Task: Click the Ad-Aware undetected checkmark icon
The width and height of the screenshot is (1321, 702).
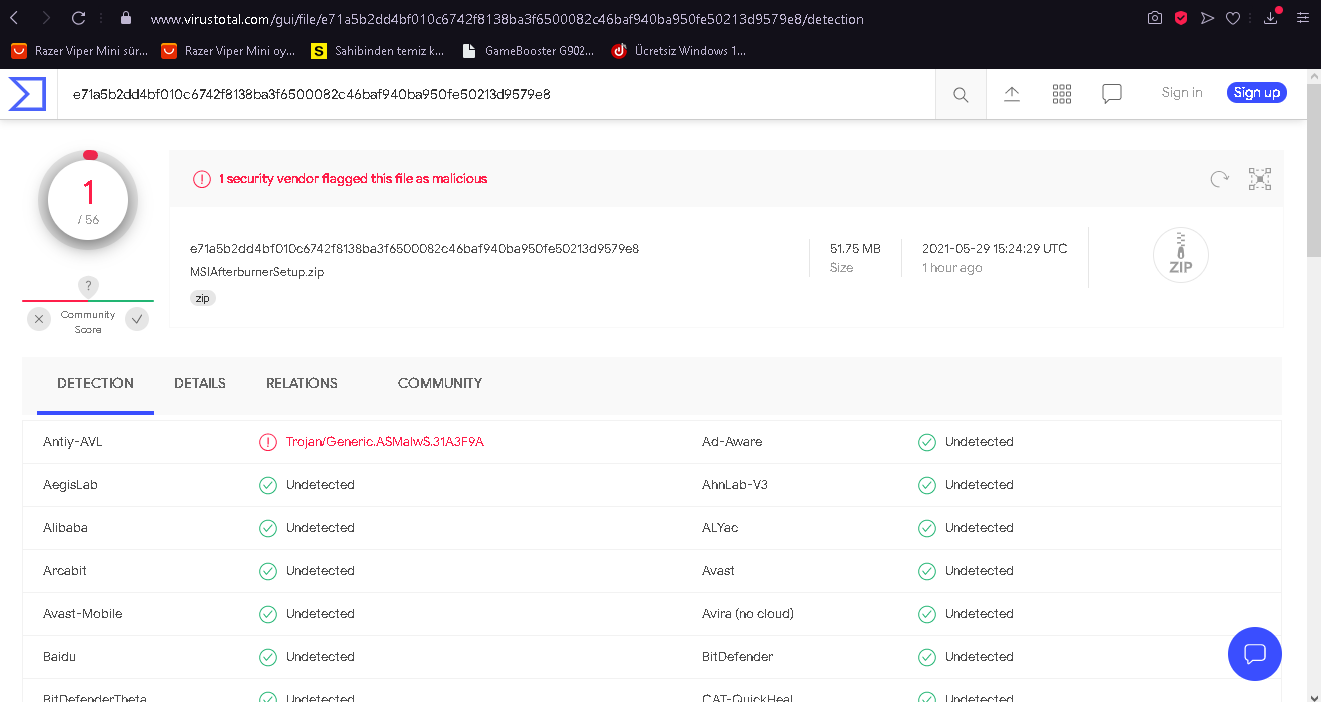Action: pos(927,442)
